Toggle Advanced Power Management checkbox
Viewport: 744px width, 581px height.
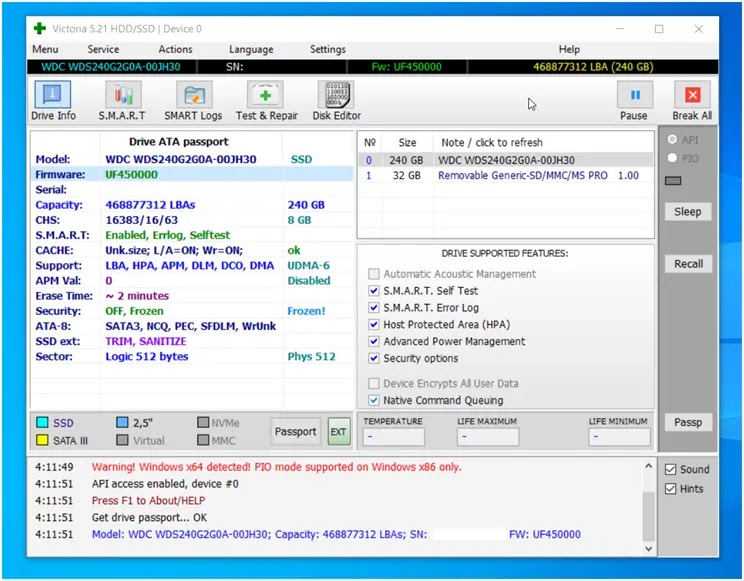click(x=374, y=341)
